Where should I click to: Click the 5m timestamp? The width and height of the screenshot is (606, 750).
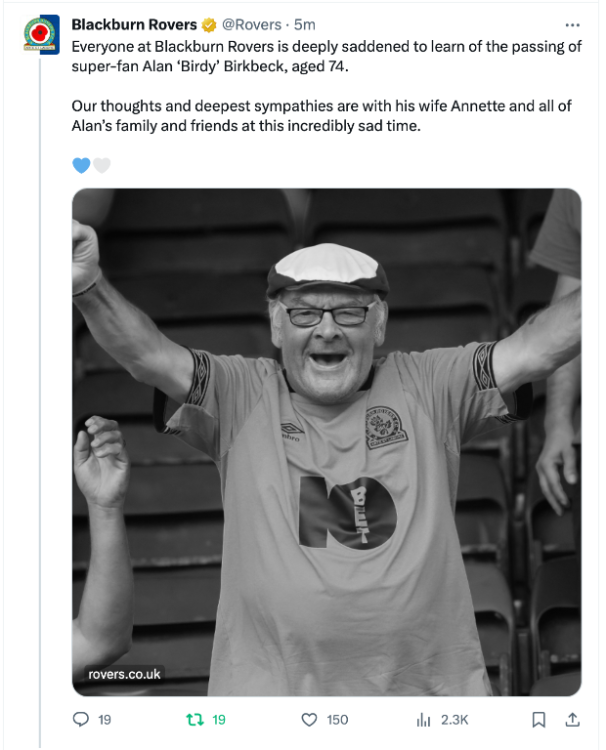(305, 25)
